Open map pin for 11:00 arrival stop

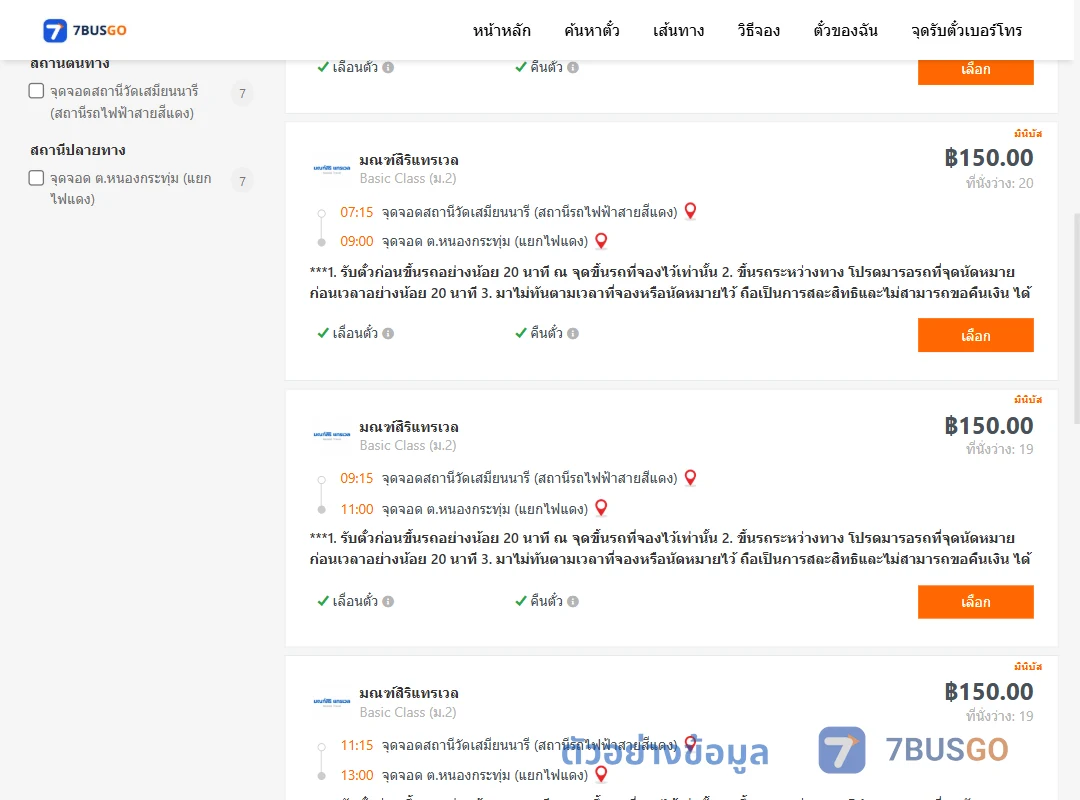tap(601, 508)
